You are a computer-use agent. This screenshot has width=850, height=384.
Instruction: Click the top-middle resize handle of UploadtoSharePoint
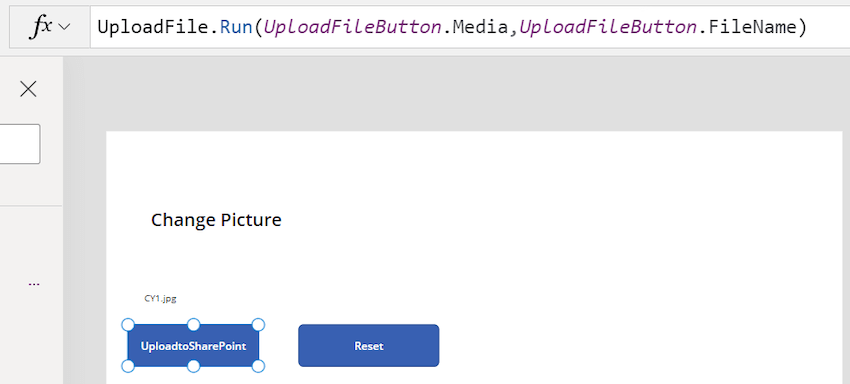(194, 325)
